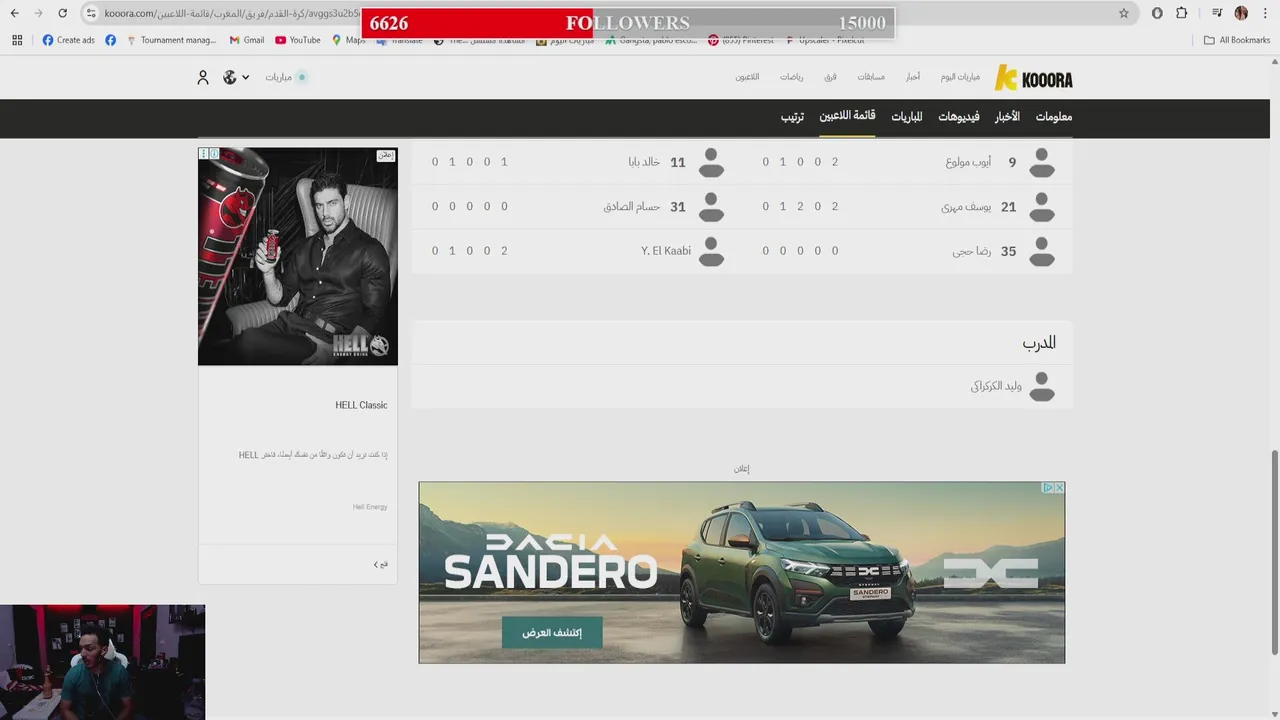Open the YouTube bookmark
The image size is (1280, 720).
298,40
